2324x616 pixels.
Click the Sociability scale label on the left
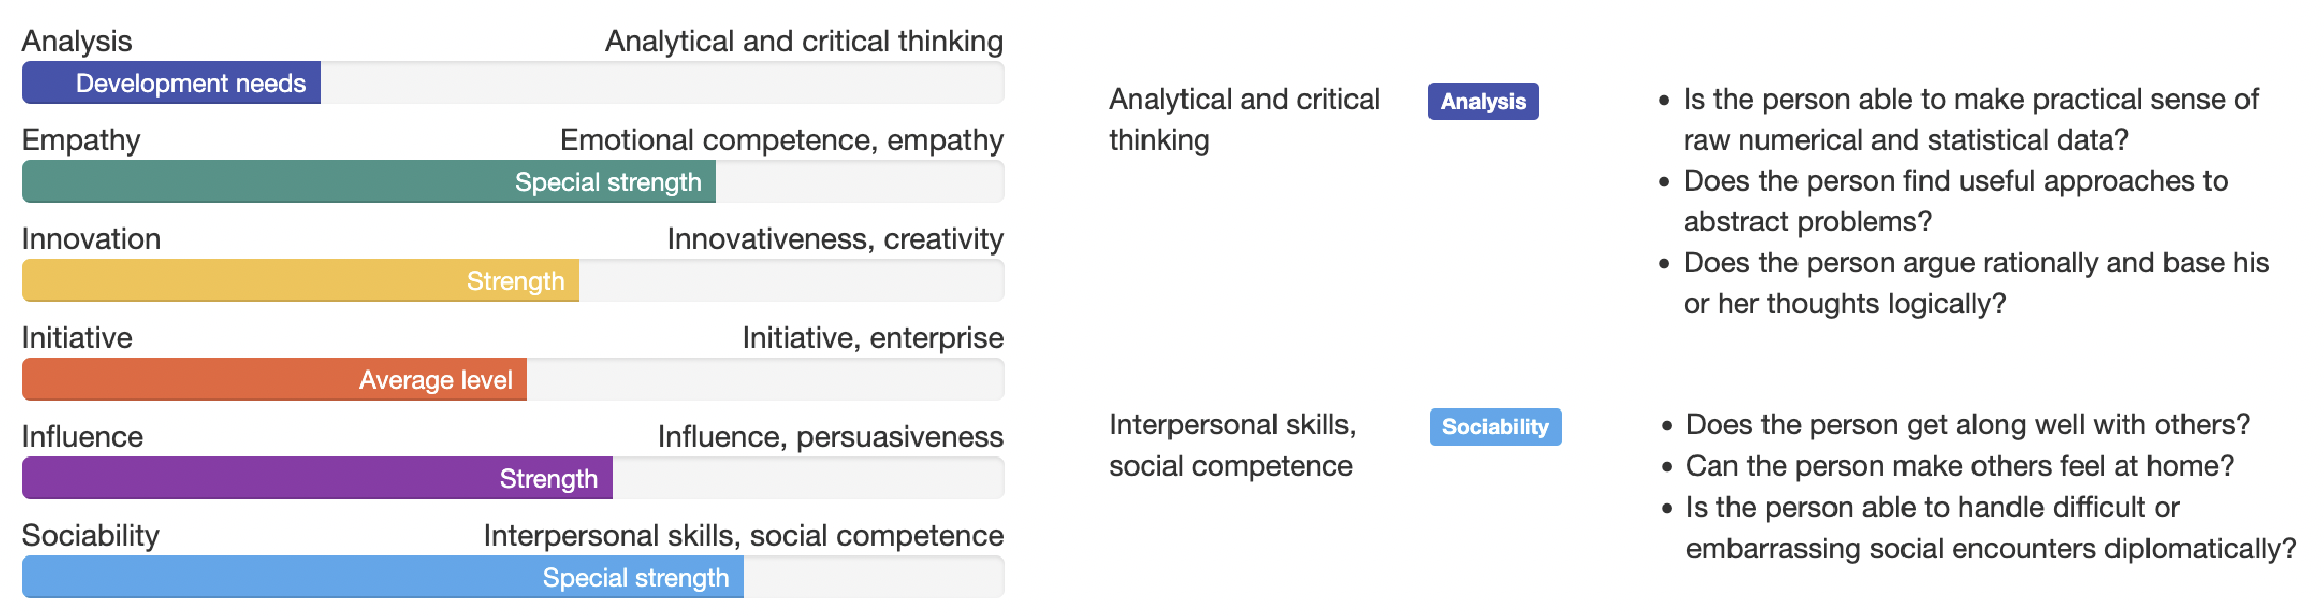(x=90, y=536)
